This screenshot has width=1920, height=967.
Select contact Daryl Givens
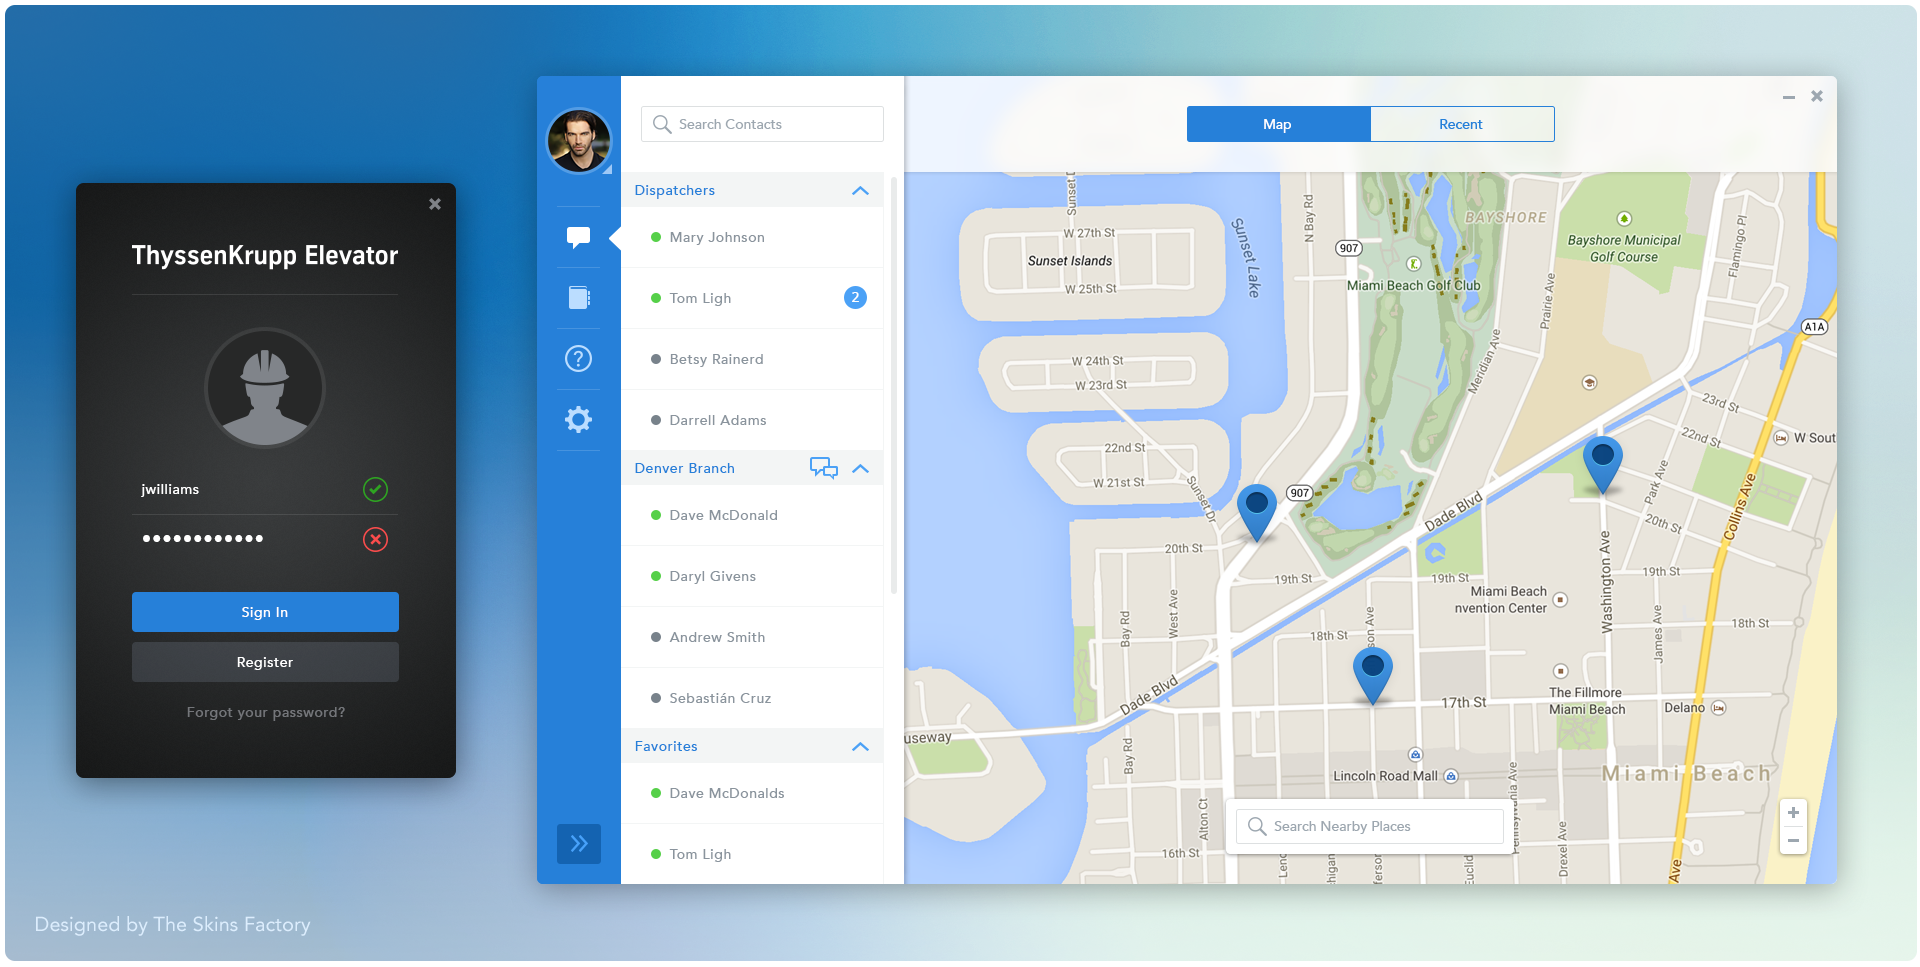tap(752, 576)
